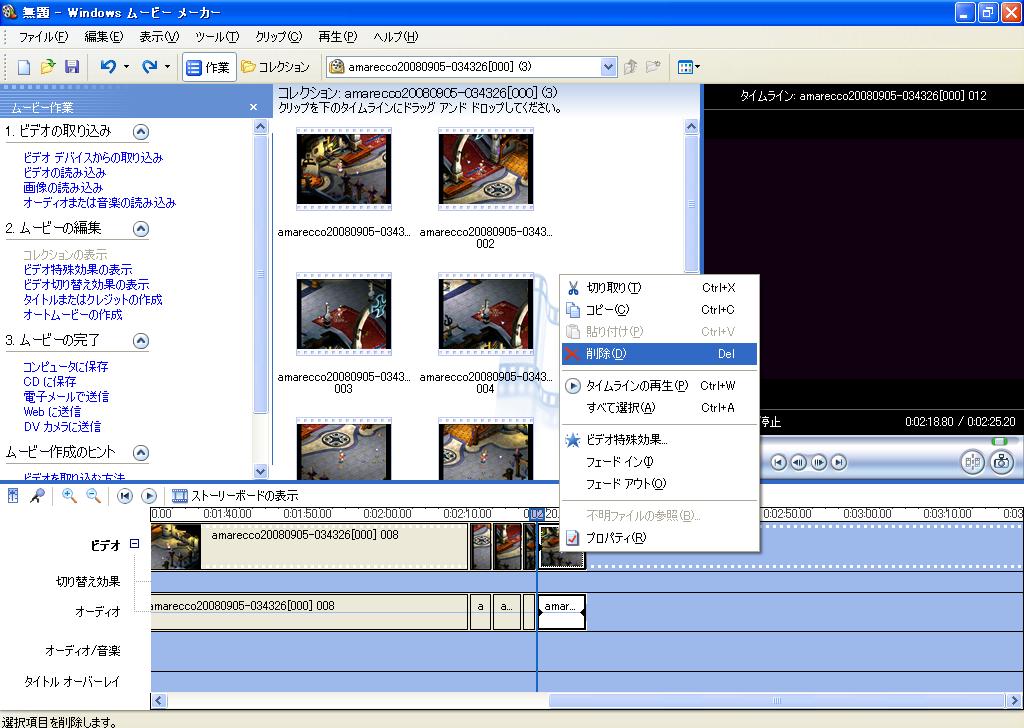Zoom out the timeline with the magnifier minus

point(93,496)
